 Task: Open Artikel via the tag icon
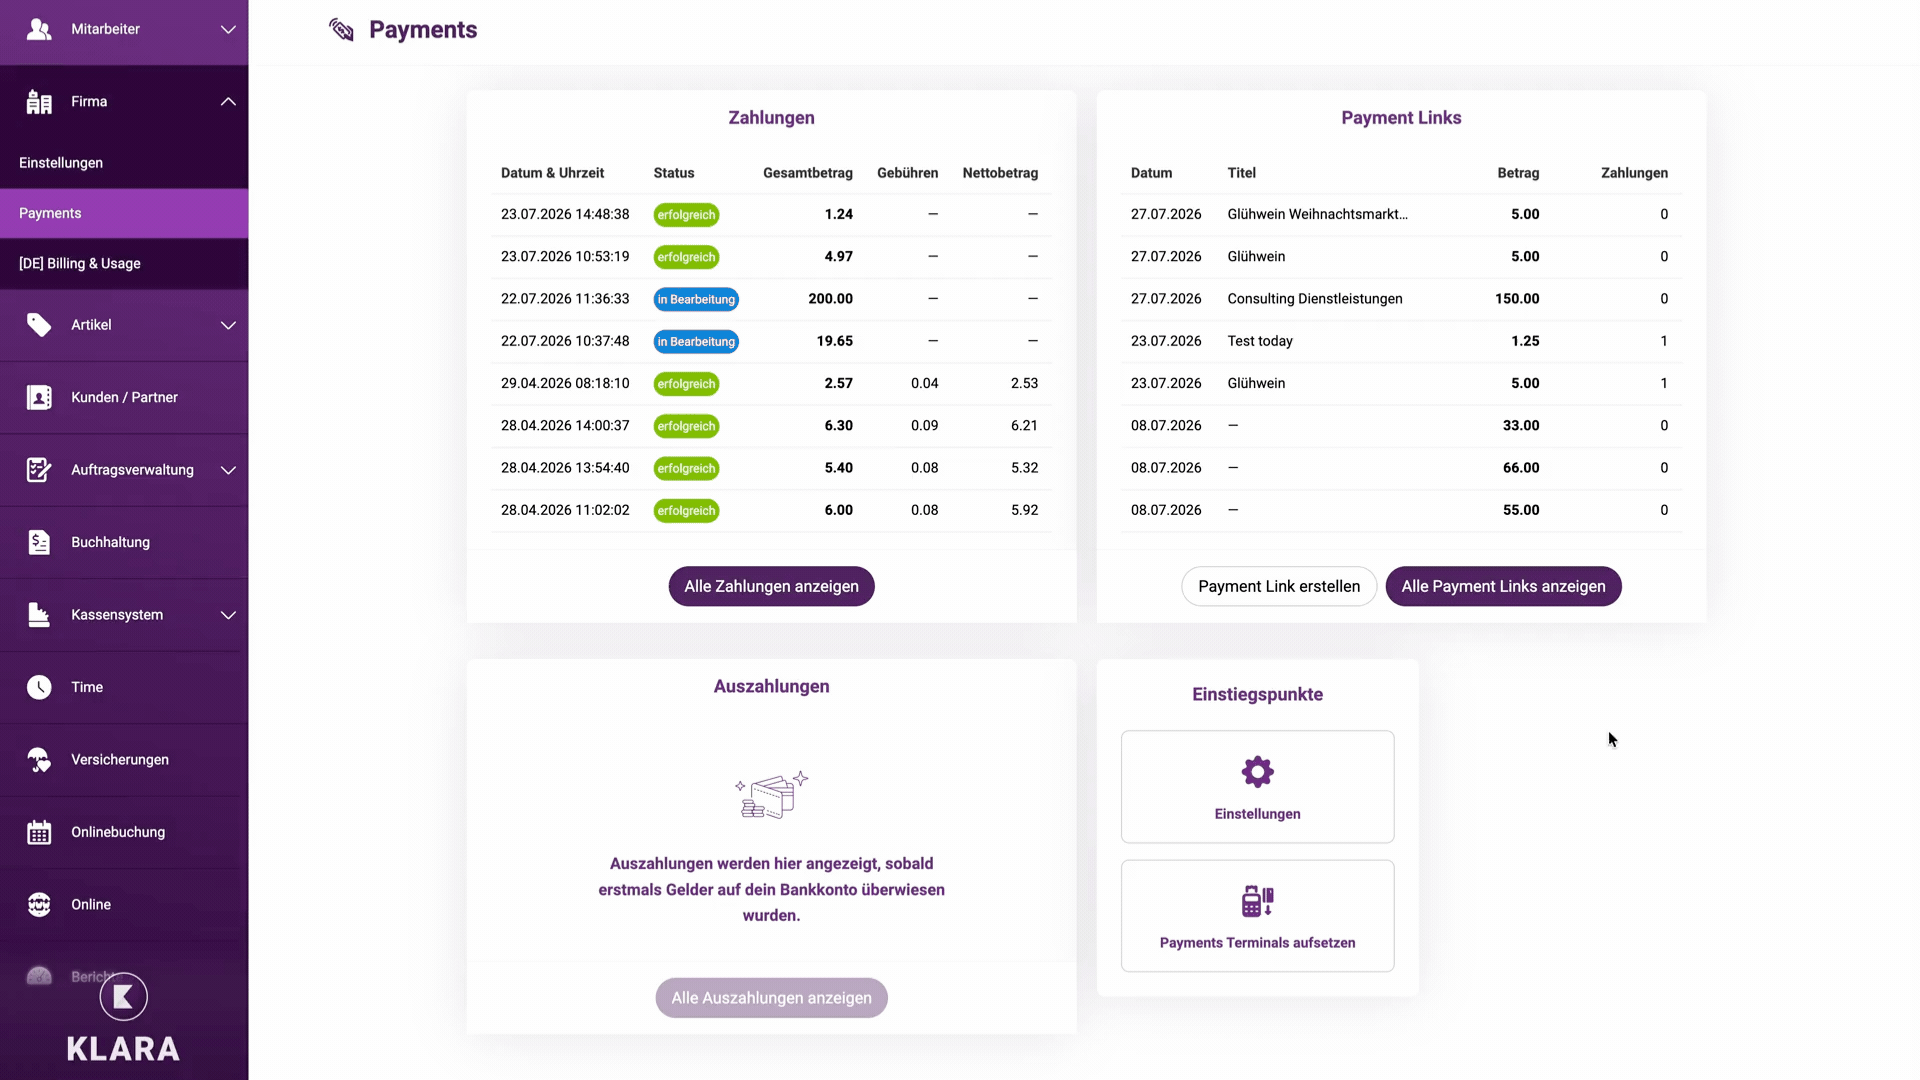(x=39, y=325)
